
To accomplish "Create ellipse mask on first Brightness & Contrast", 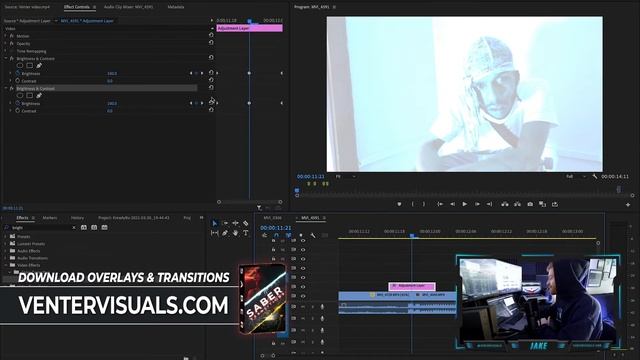I will pyautogui.click(x=20, y=65).
